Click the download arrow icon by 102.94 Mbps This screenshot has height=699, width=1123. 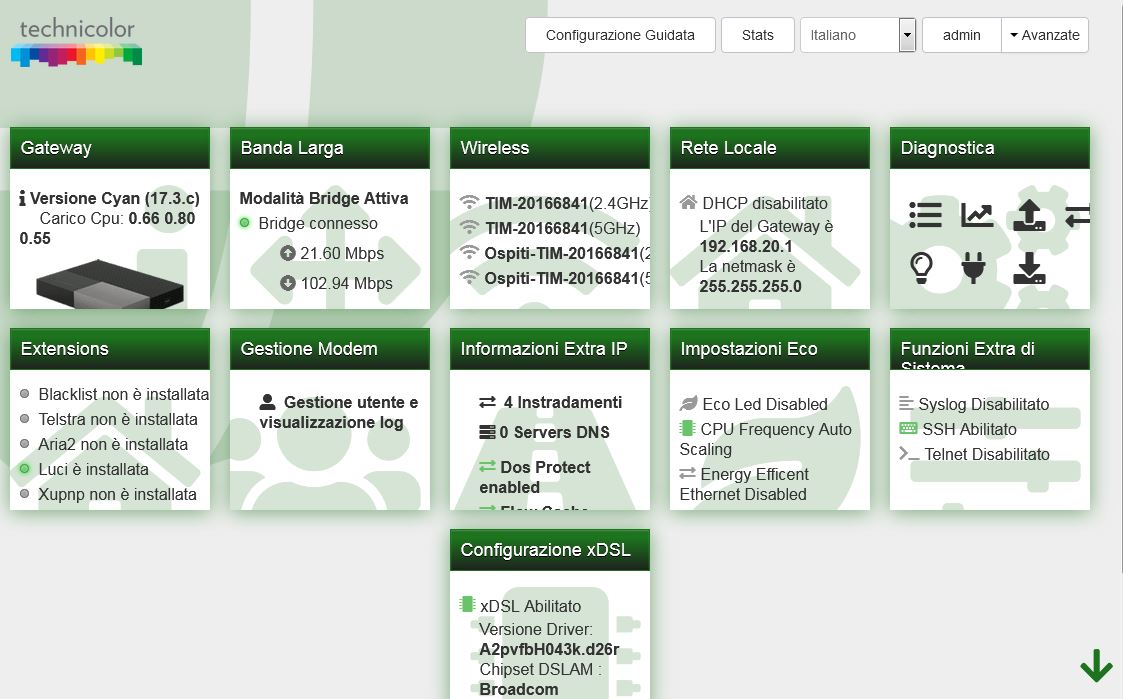point(287,283)
